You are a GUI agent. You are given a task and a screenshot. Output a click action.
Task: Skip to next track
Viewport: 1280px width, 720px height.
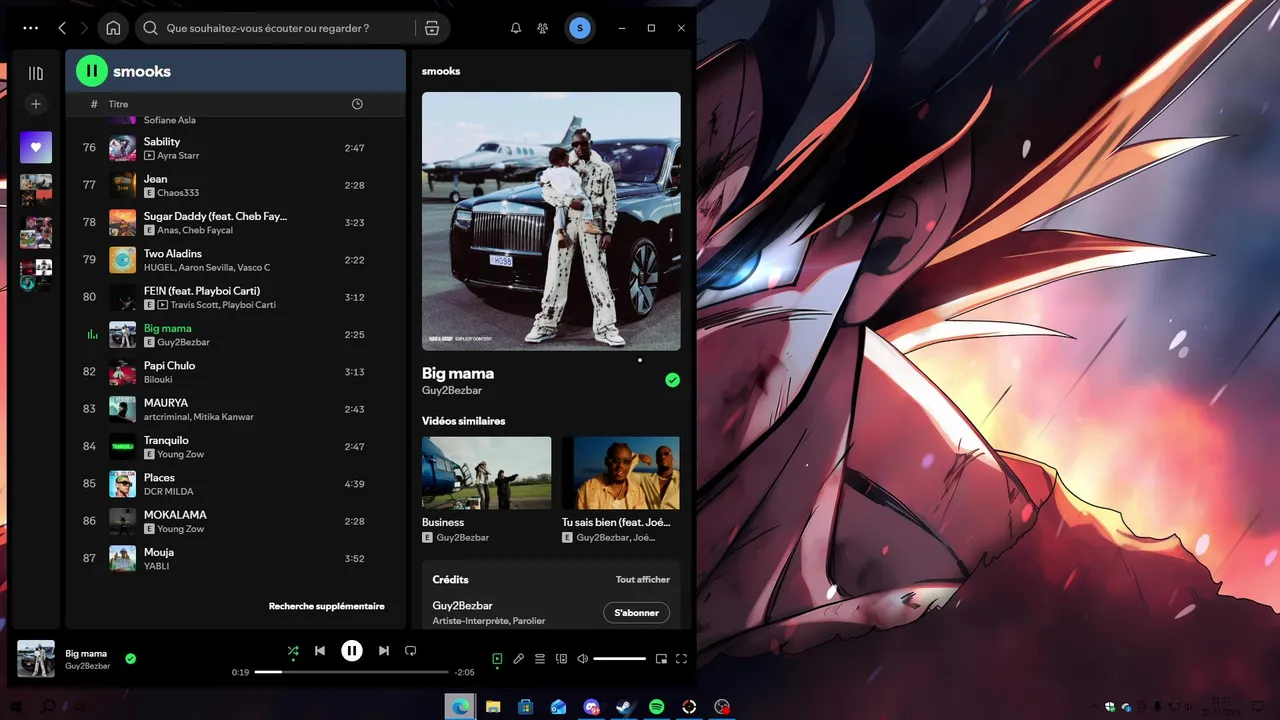tap(383, 651)
